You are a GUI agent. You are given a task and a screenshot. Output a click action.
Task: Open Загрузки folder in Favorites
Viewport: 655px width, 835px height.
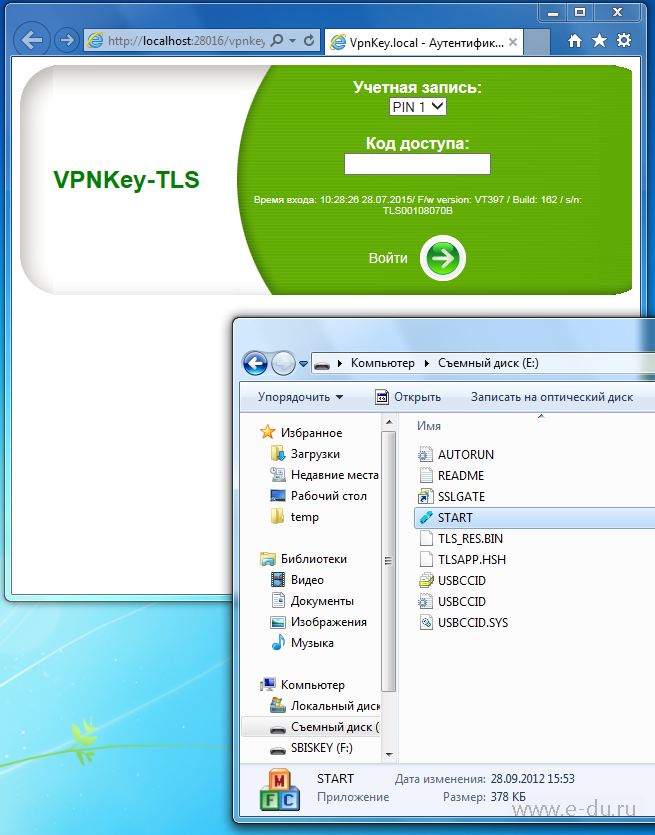pyautogui.click(x=315, y=454)
